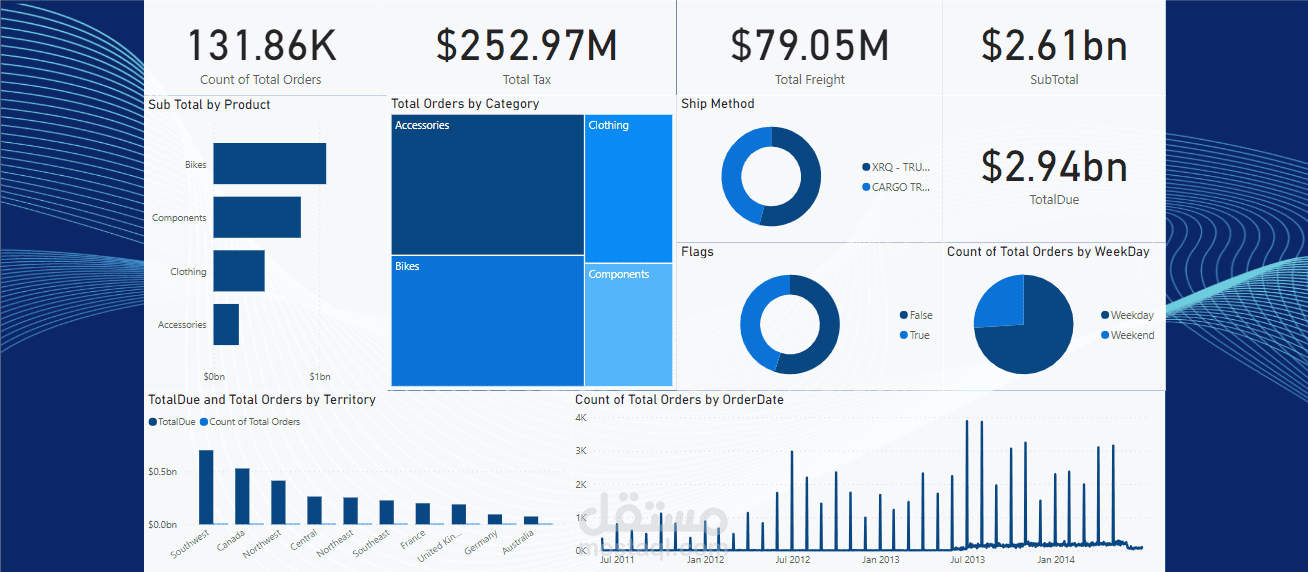This screenshot has height=572, width=1308.
Task: Select the Jan 2013 date axis label
Action: [881, 560]
